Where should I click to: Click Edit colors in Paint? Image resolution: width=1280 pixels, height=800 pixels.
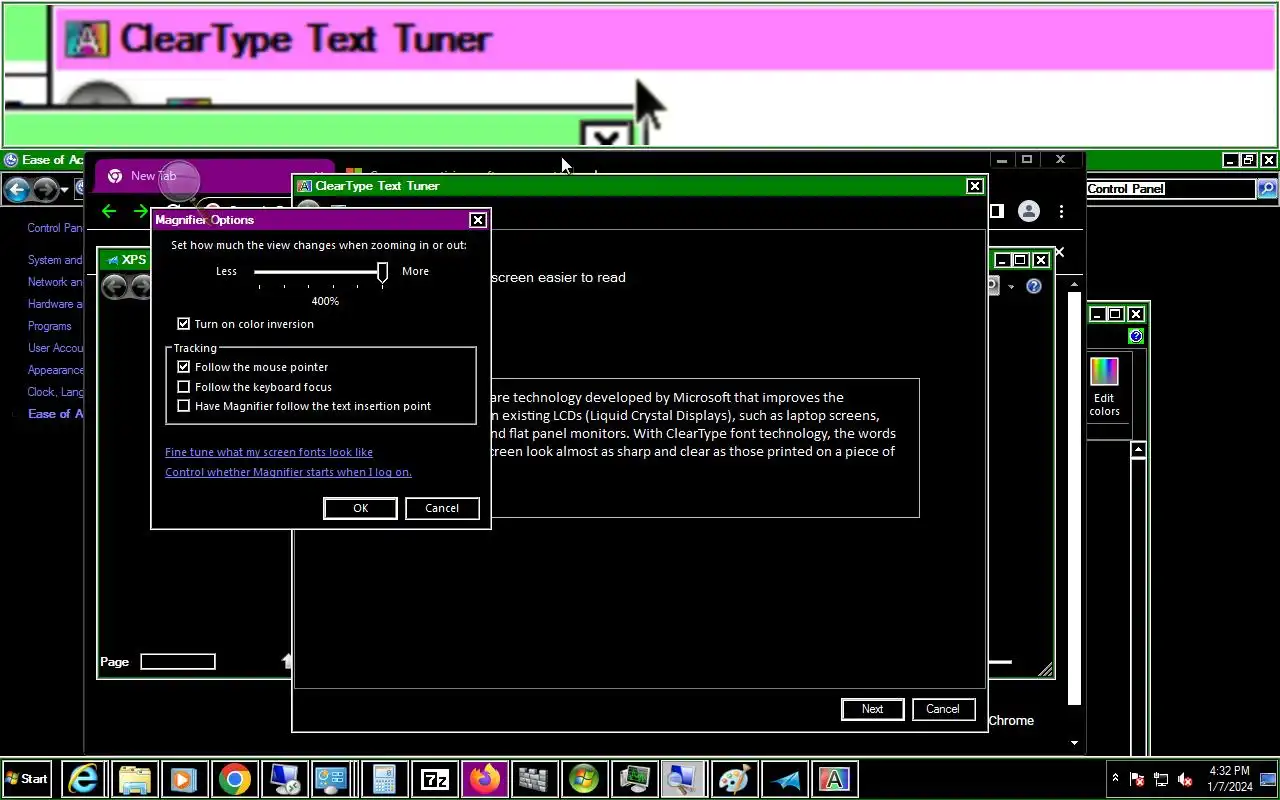(1104, 387)
